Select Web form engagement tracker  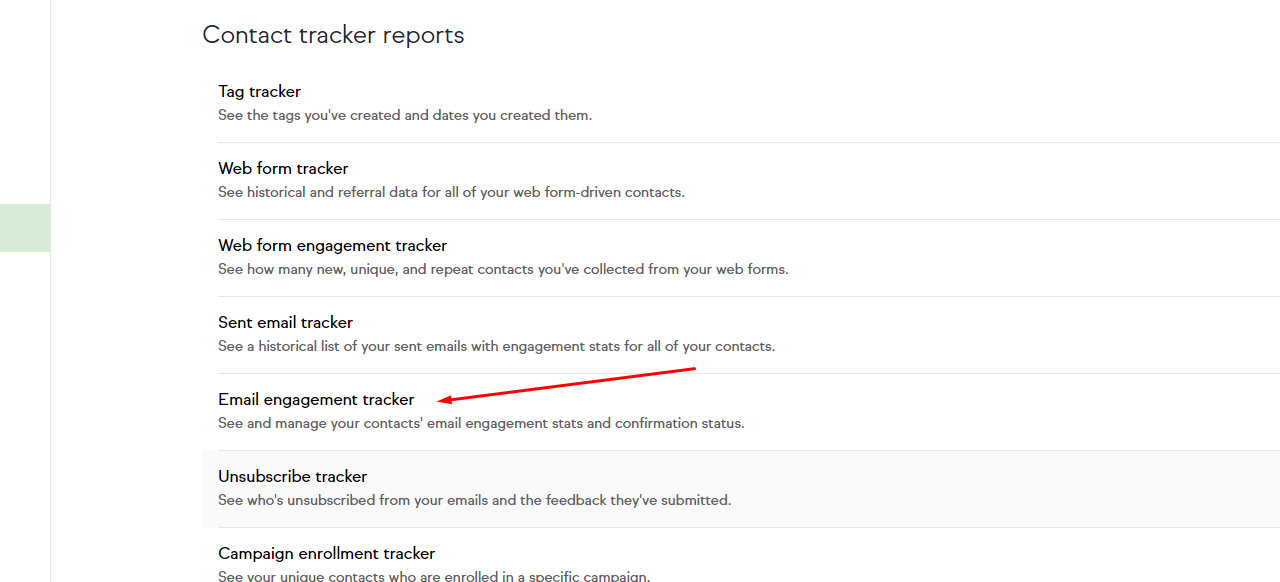coord(332,246)
